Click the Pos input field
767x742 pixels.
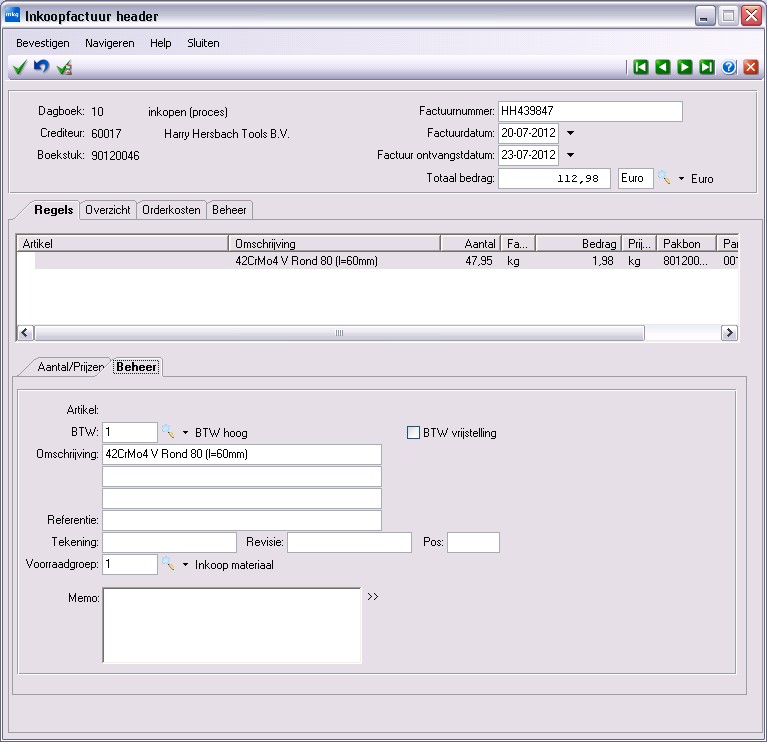[474, 542]
